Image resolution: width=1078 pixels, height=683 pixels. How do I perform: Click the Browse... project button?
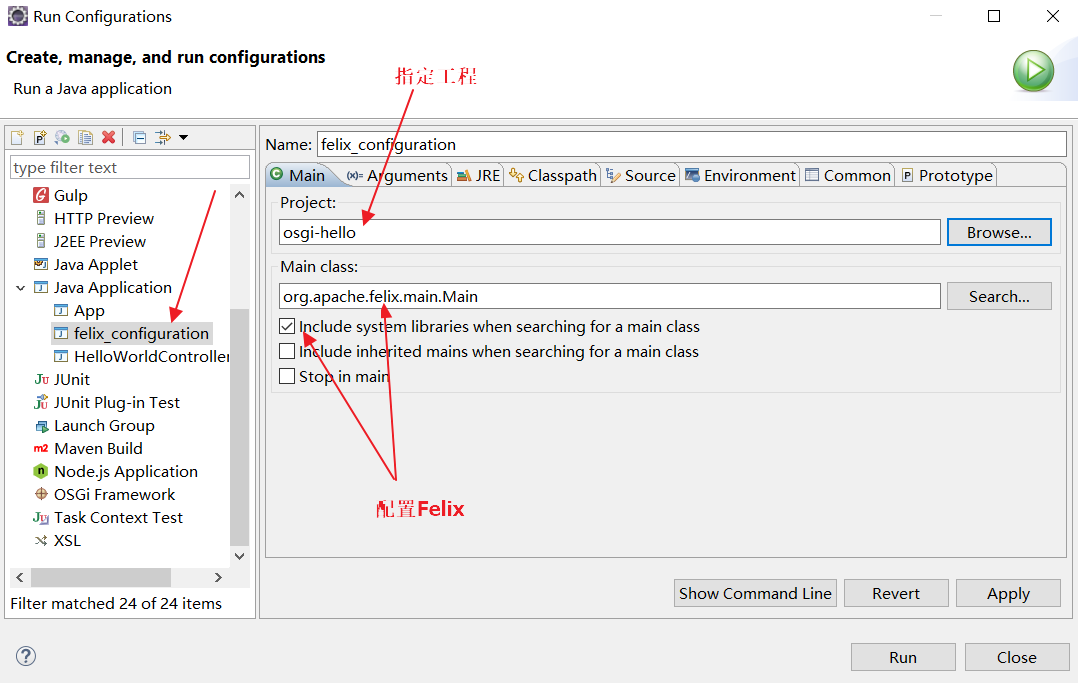coord(999,232)
